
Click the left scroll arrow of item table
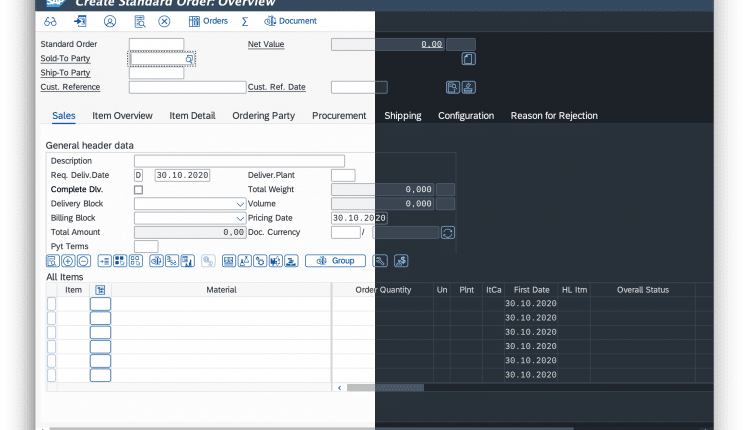click(340, 388)
